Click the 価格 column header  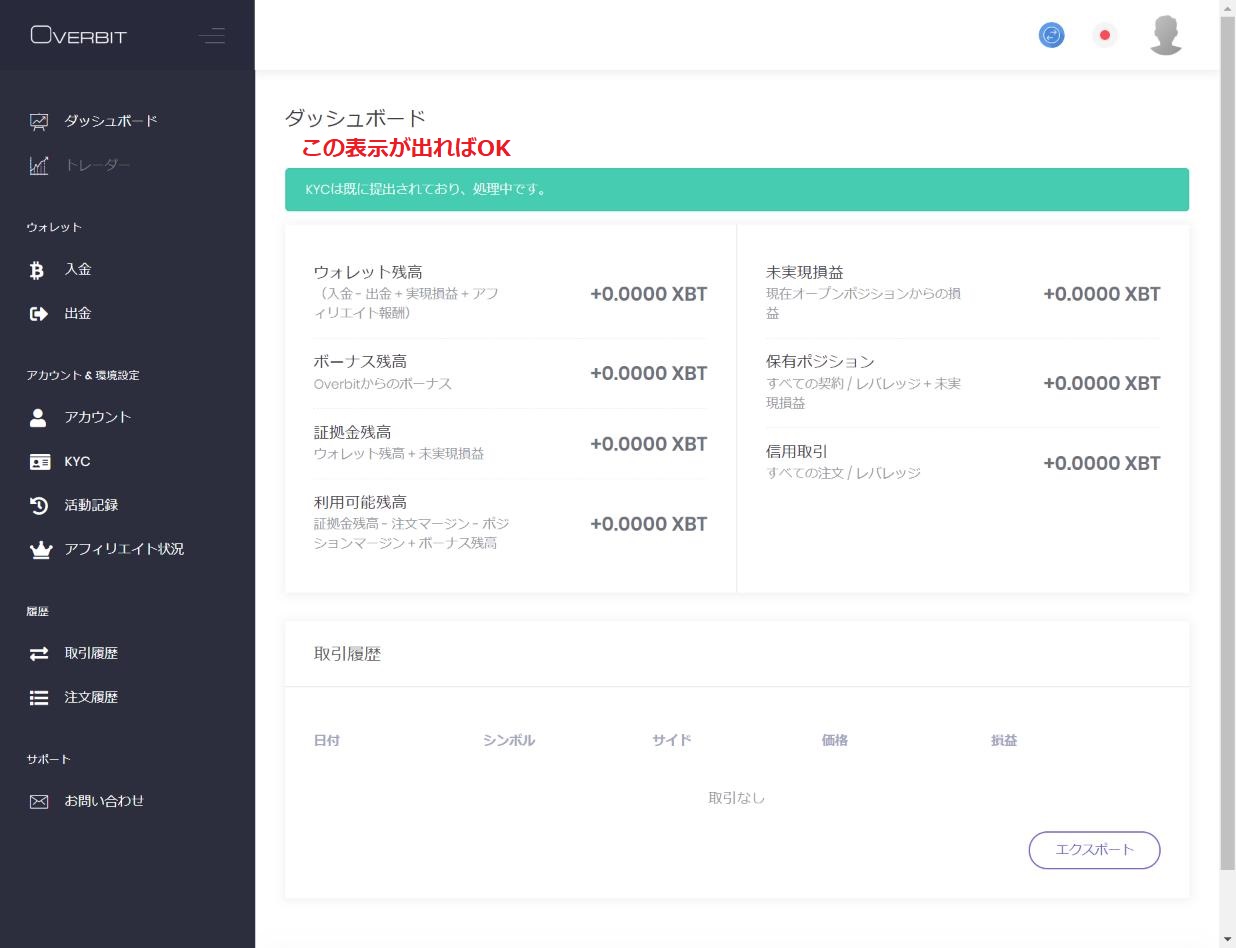[x=835, y=741]
